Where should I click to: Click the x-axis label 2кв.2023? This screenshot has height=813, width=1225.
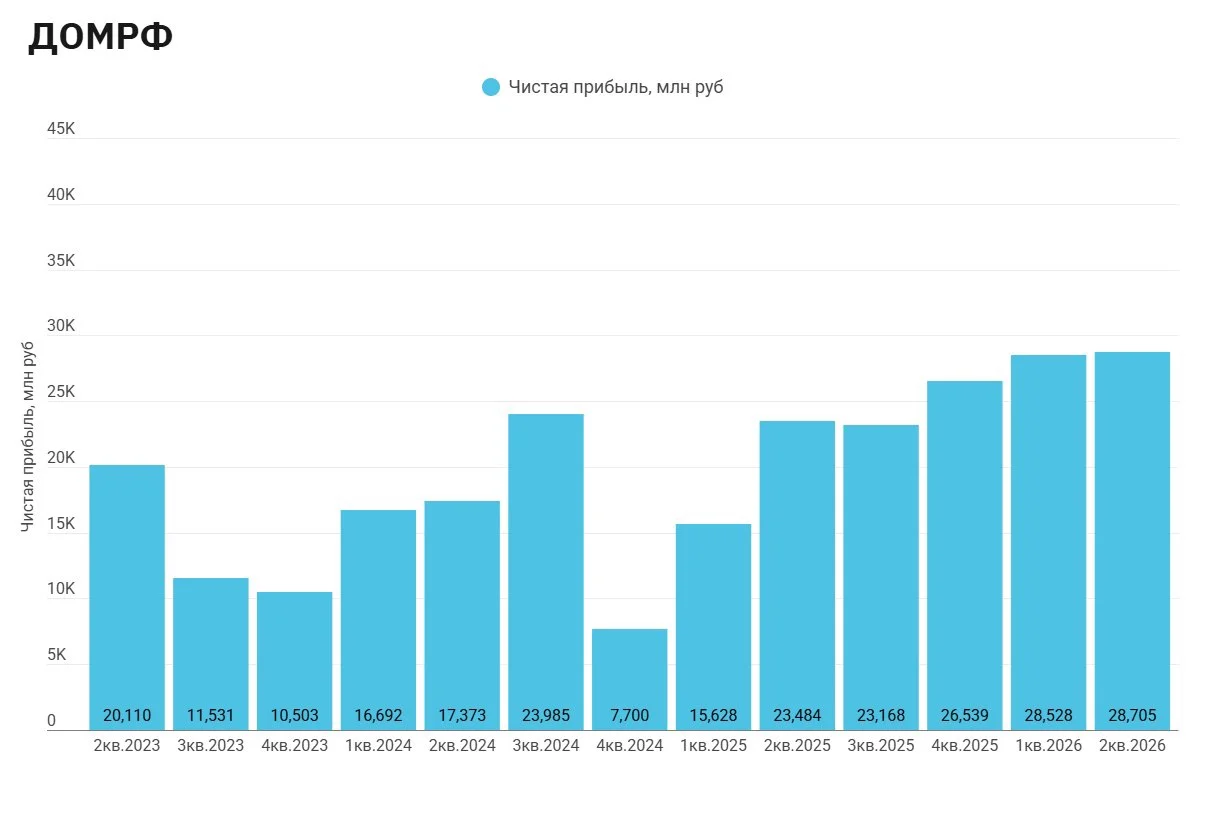[x=127, y=746]
